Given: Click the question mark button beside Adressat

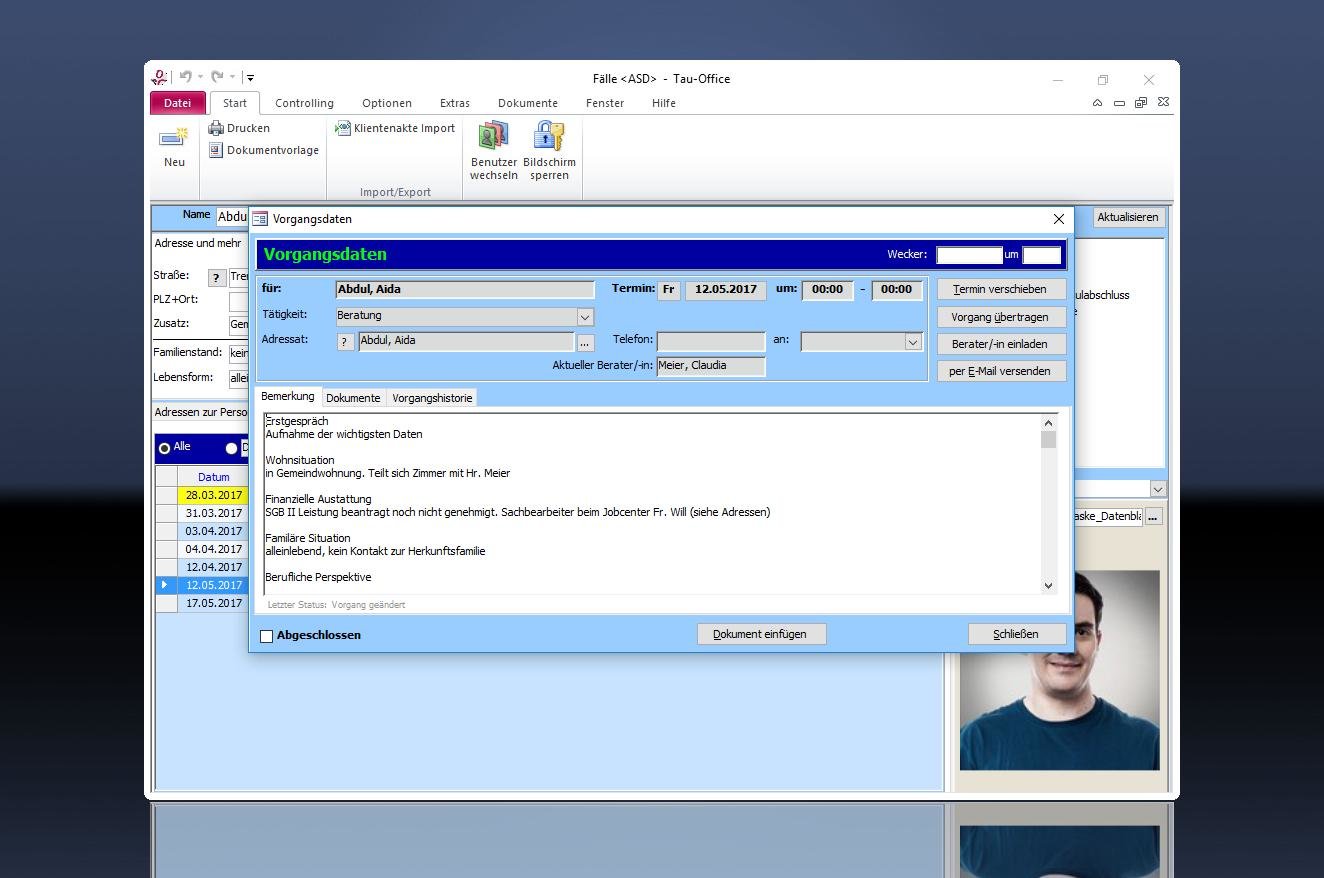Looking at the screenshot, I should (x=345, y=342).
